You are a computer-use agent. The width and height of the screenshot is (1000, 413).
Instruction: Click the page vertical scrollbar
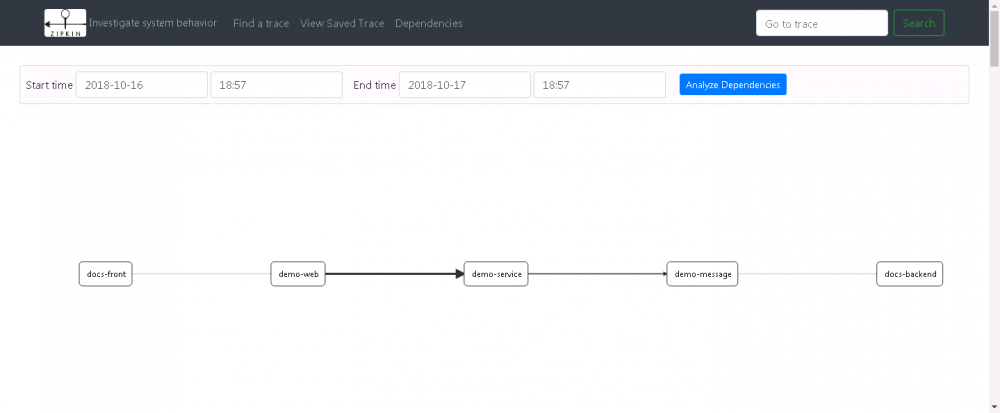(993, 200)
